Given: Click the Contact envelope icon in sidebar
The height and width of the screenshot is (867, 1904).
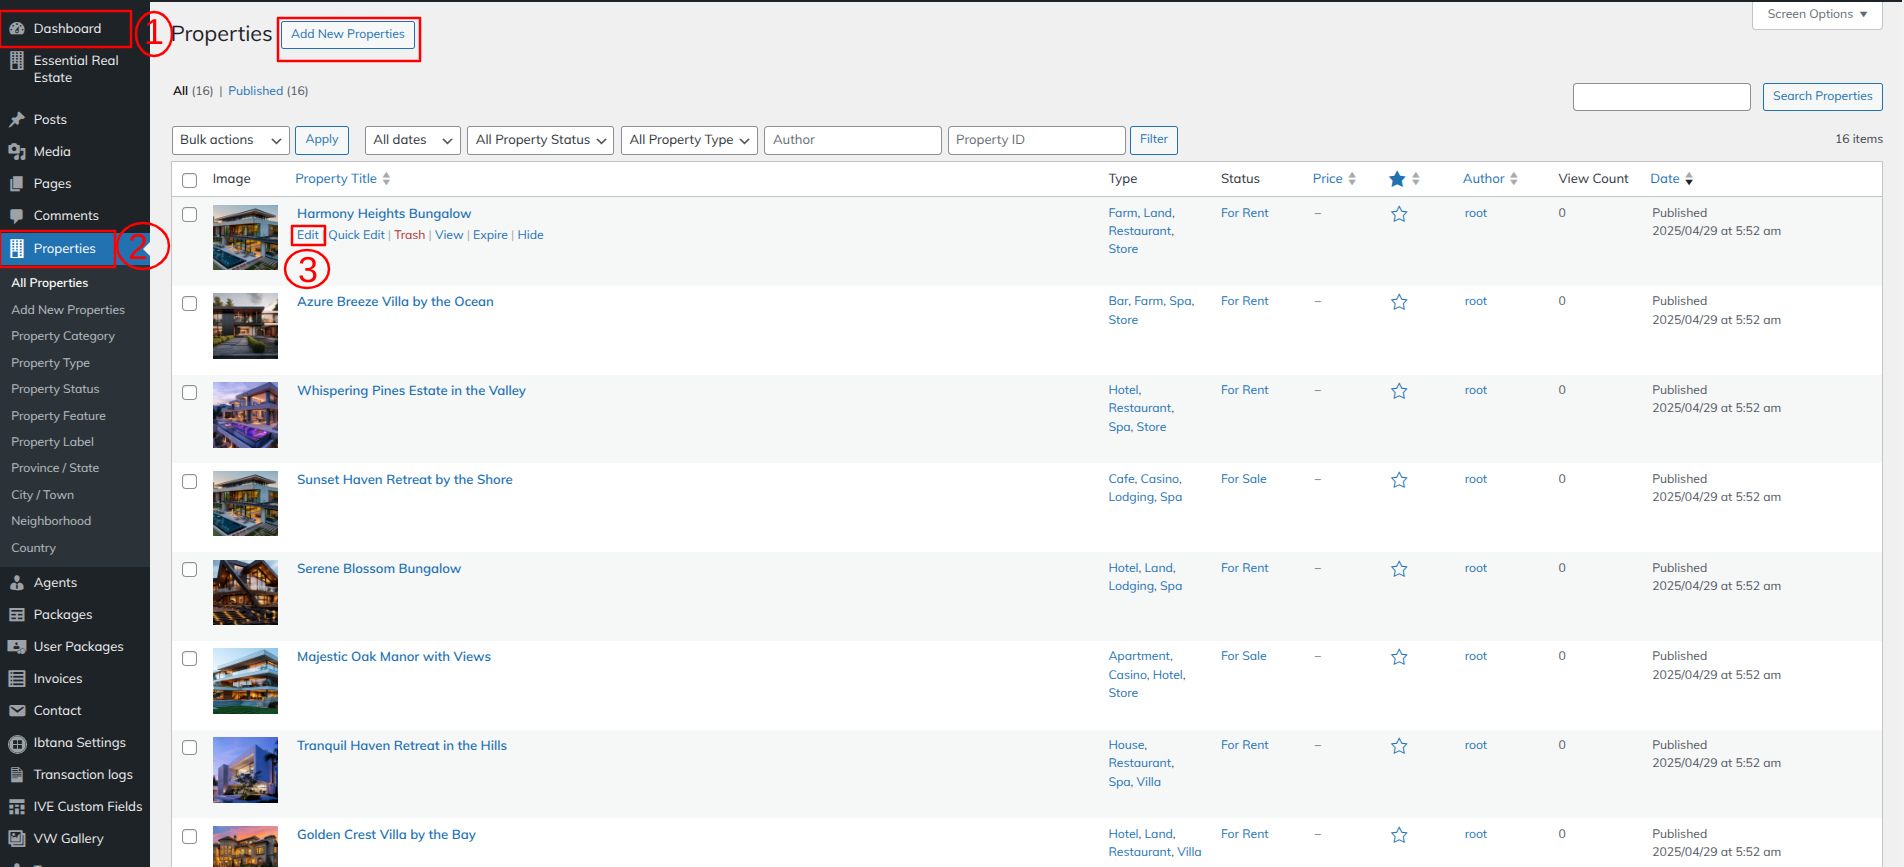Looking at the screenshot, I should coord(17,711).
